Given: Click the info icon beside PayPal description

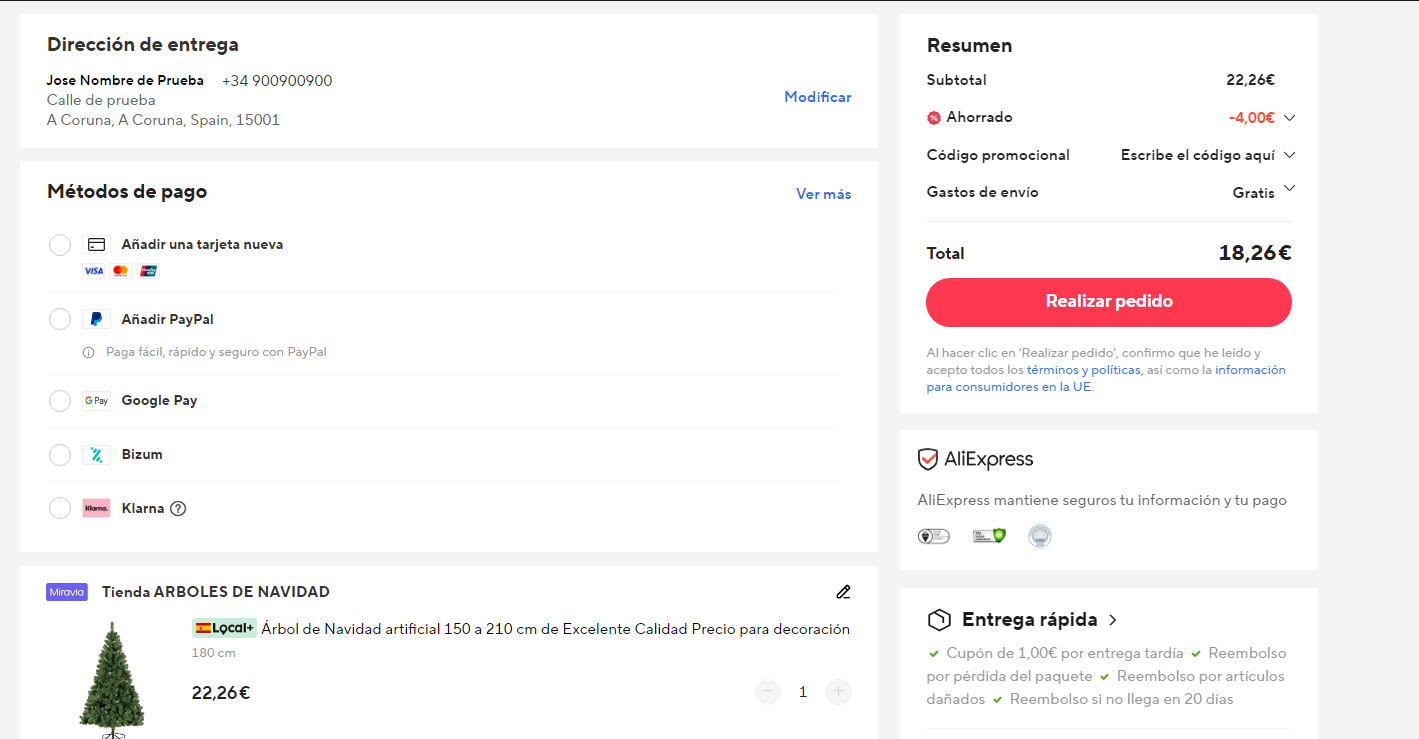Looking at the screenshot, I should click(x=89, y=352).
